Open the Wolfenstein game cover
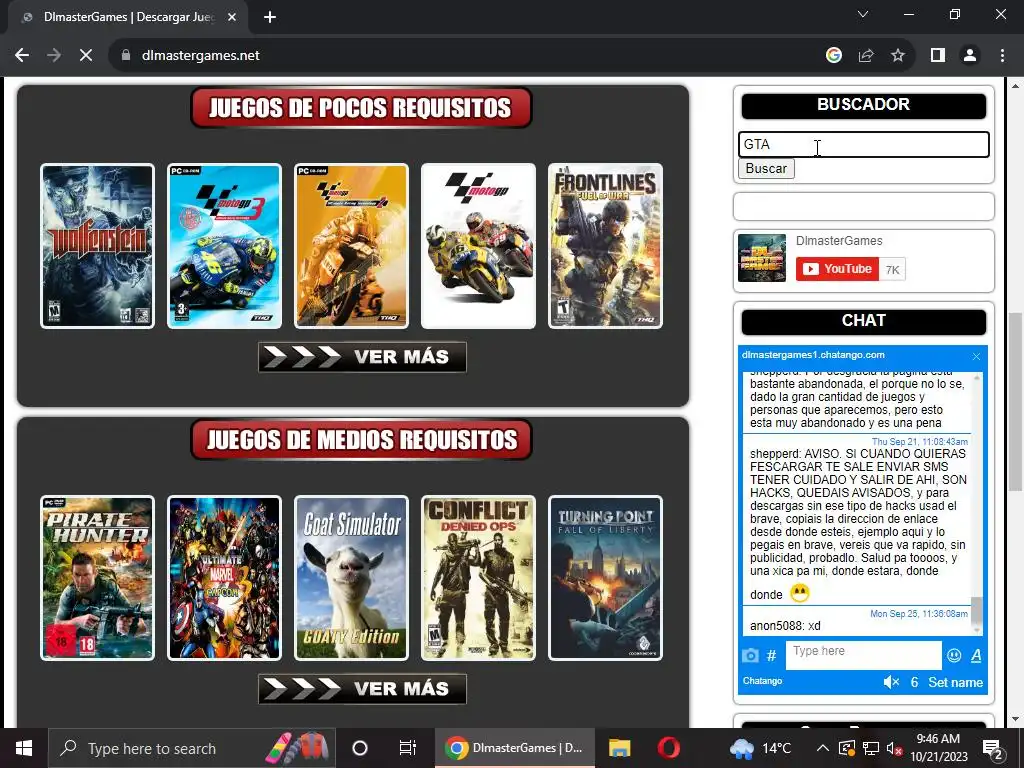 [x=97, y=246]
